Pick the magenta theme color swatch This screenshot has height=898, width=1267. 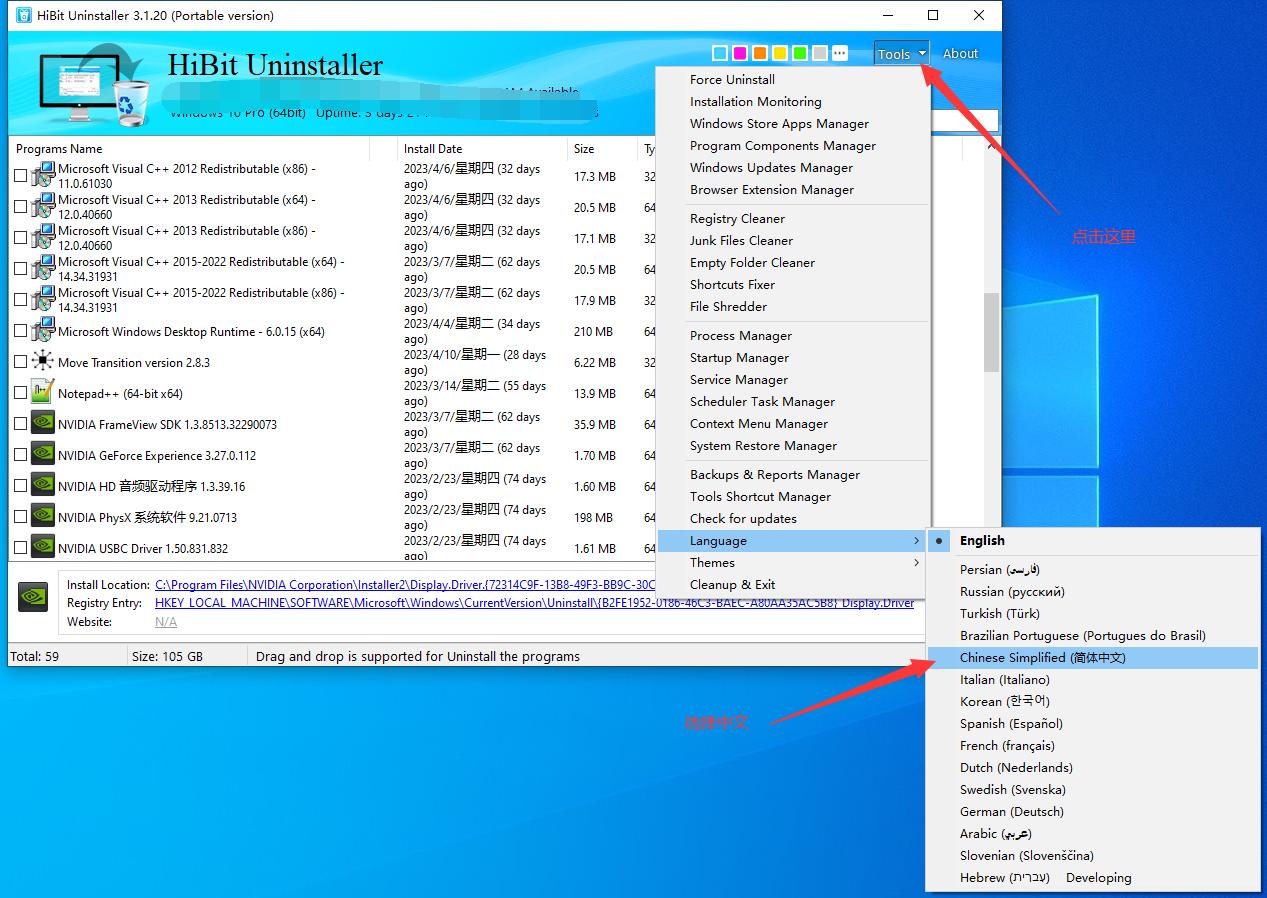(740, 53)
